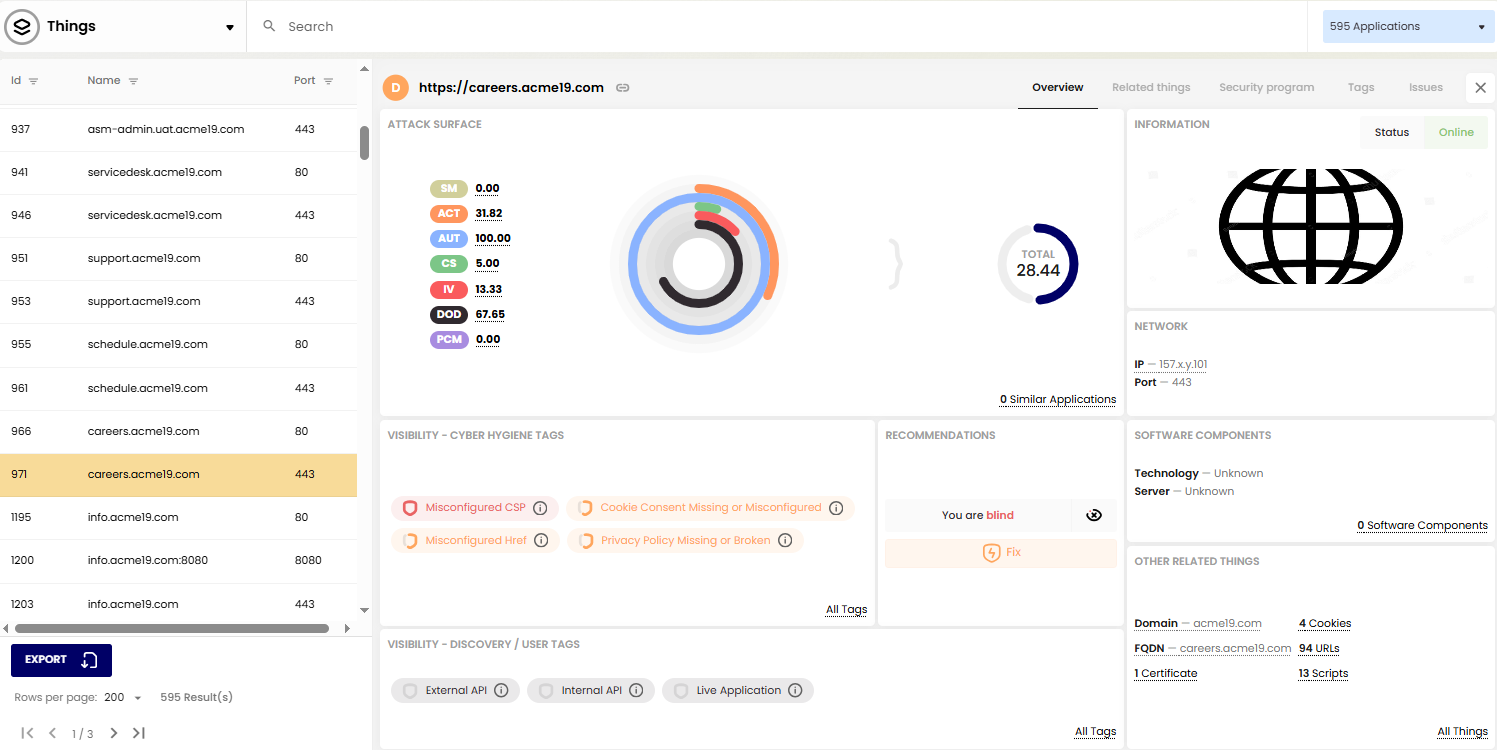This screenshot has height=750, width=1497.
Task: Open the 0 Similar Applications link
Action: click(x=1058, y=400)
